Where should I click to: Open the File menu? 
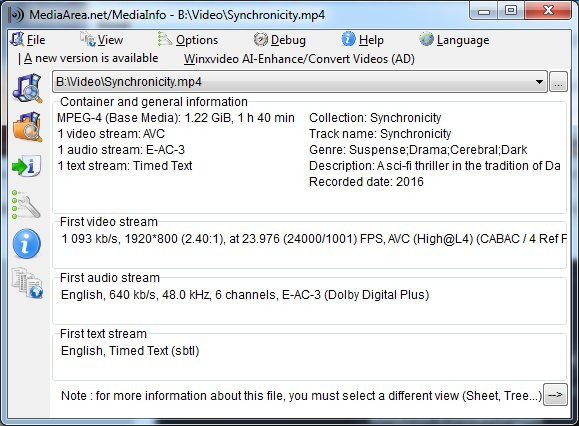coord(35,40)
